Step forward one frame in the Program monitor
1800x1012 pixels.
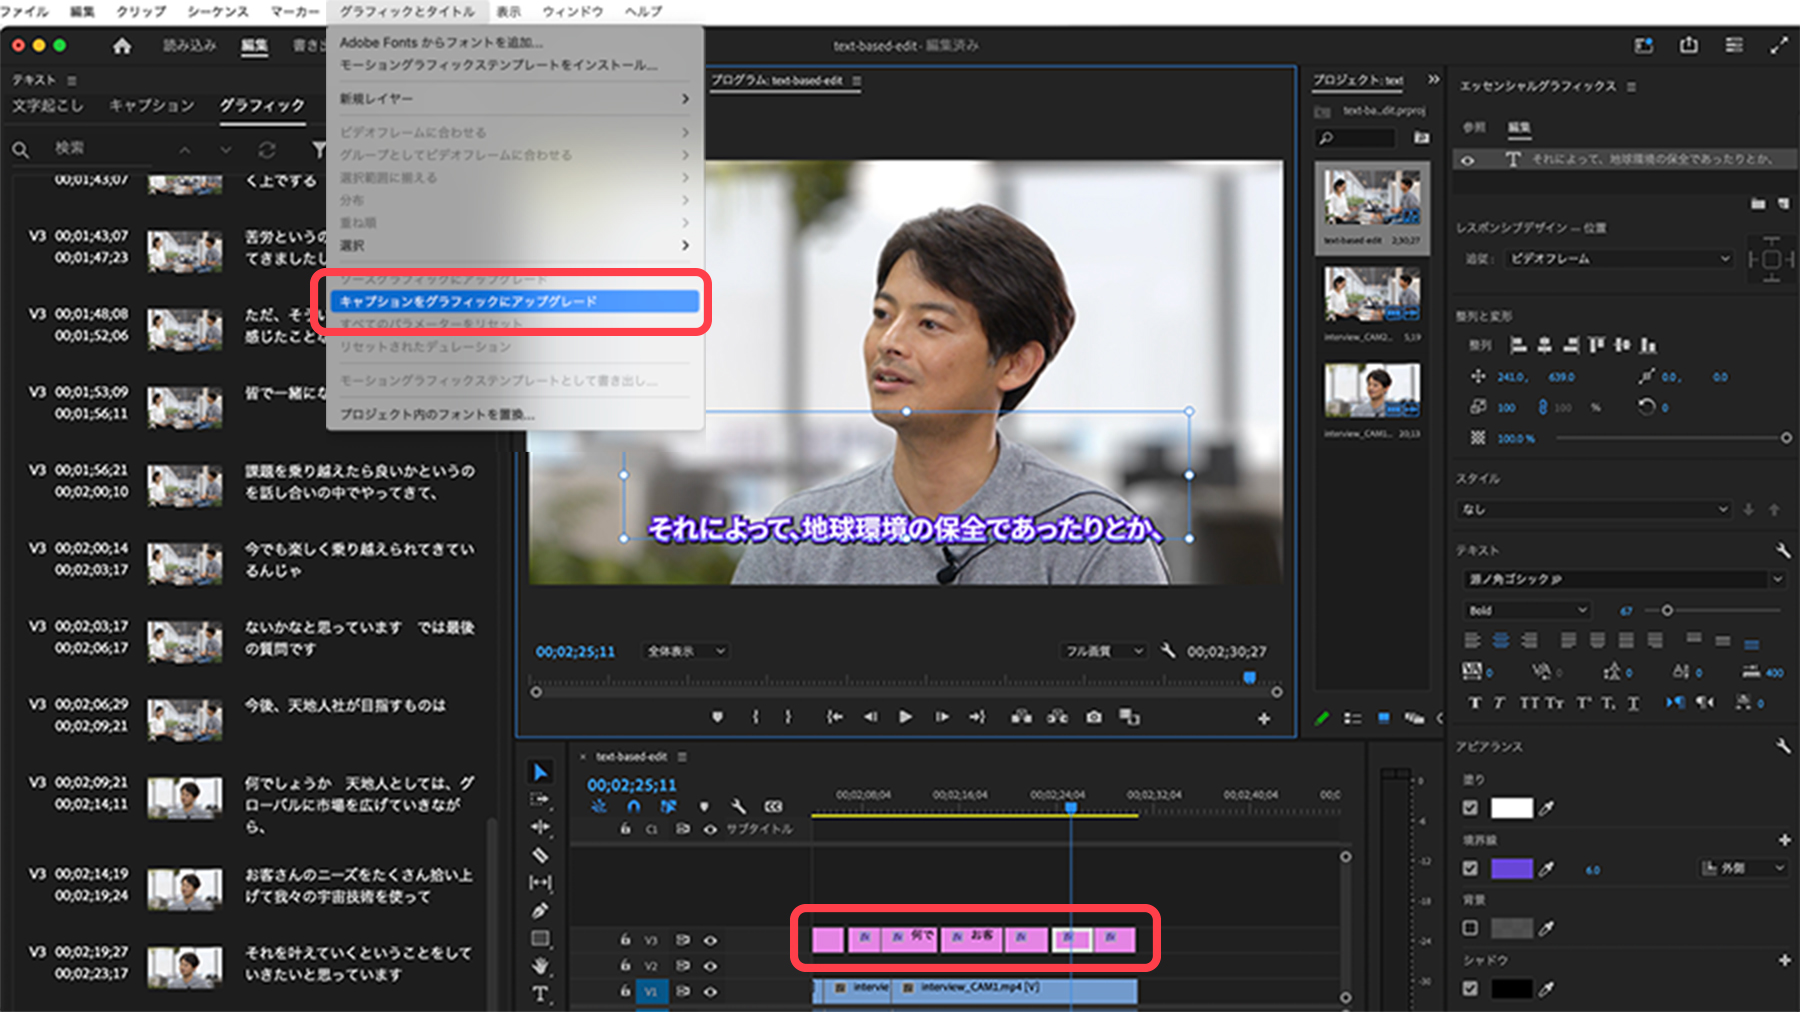click(942, 717)
